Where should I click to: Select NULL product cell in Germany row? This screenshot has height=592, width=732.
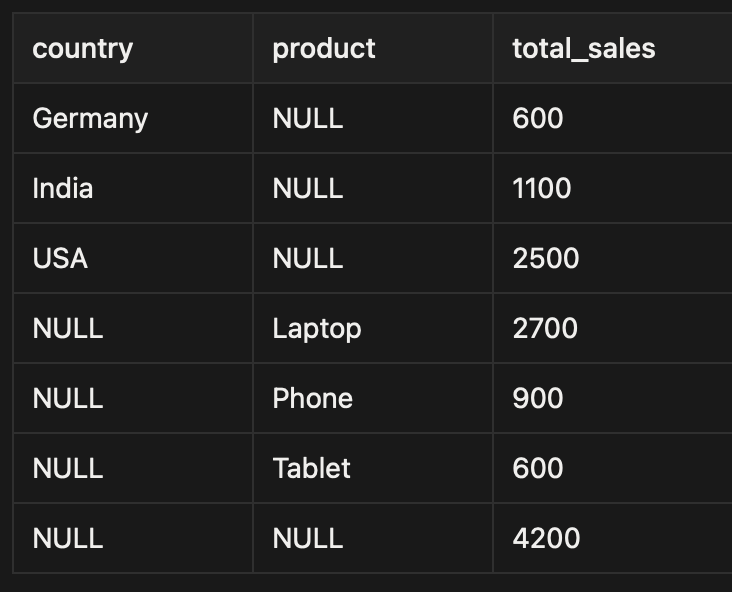[x=307, y=118]
